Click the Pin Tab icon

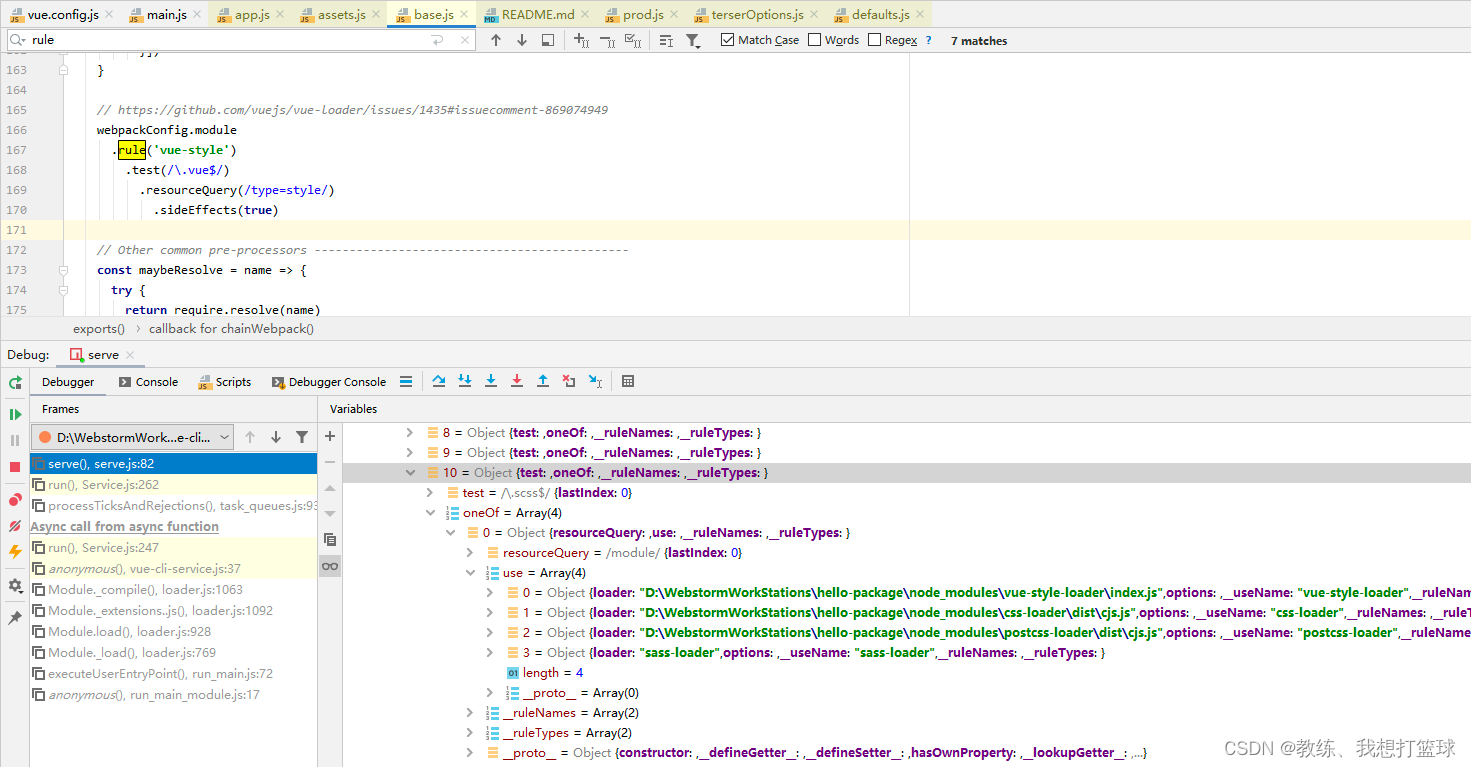15,618
